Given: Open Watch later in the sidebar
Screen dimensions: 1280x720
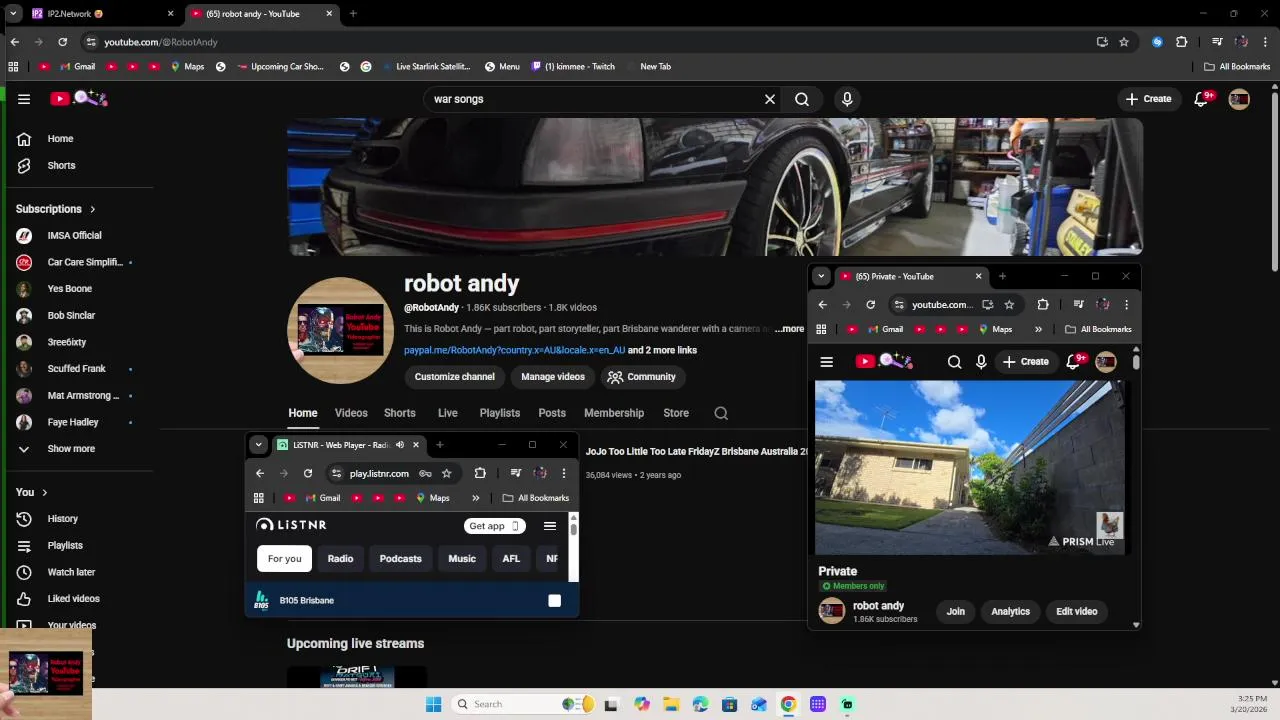Looking at the screenshot, I should [x=71, y=572].
